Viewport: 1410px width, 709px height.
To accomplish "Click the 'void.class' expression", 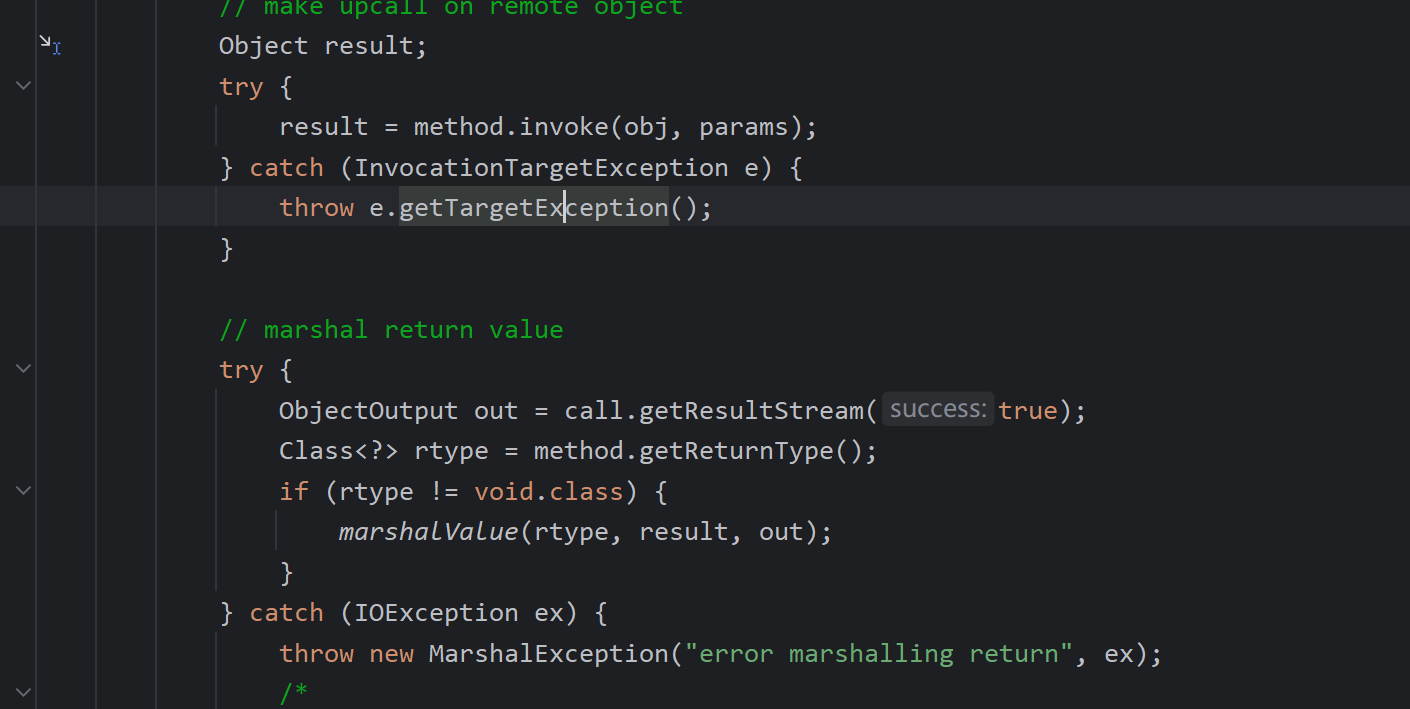I will (548, 492).
